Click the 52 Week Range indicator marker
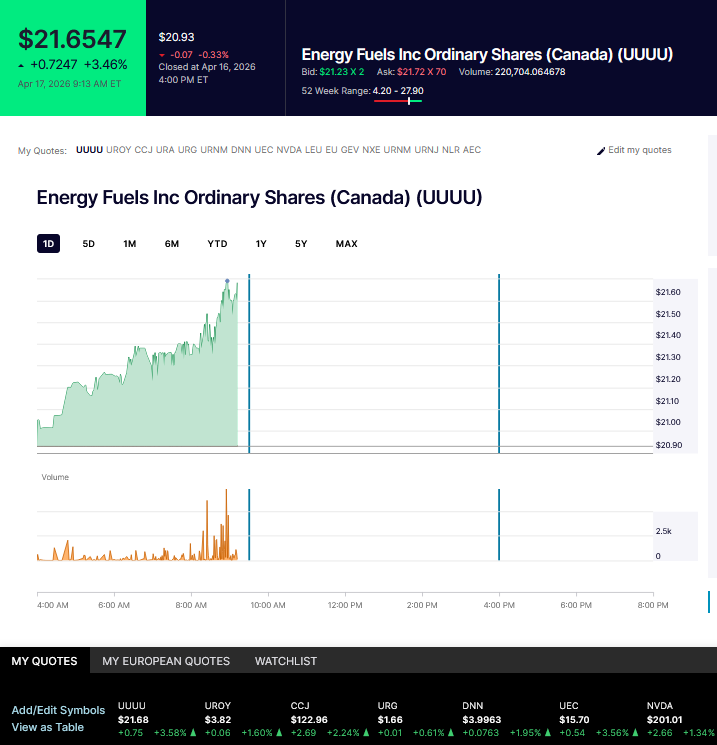The image size is (717, 745). coord(409,101)
